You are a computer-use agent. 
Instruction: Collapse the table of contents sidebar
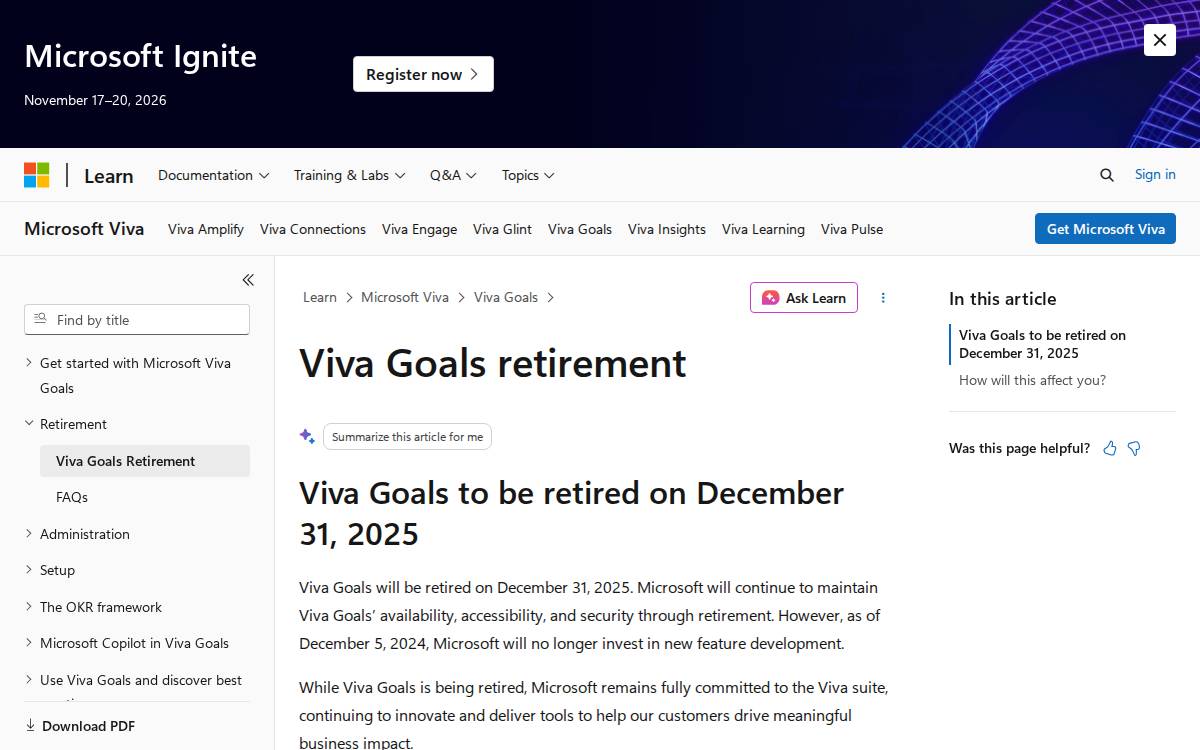248,280
